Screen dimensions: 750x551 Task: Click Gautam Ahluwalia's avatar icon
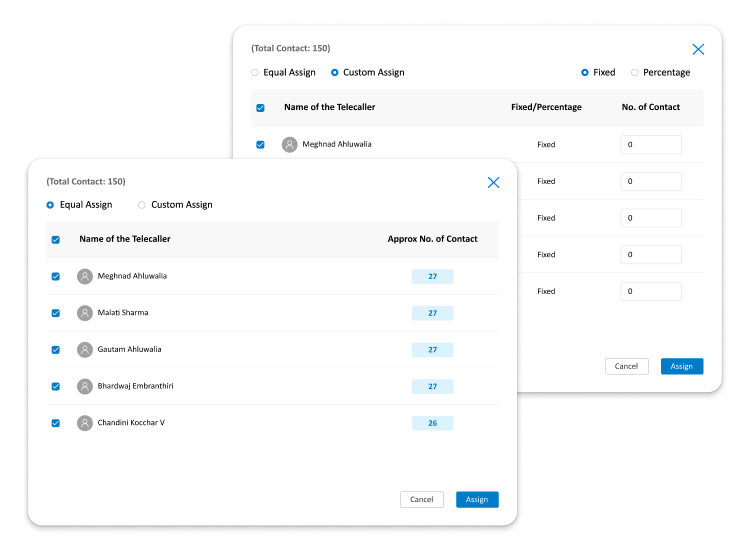point(85,350)
